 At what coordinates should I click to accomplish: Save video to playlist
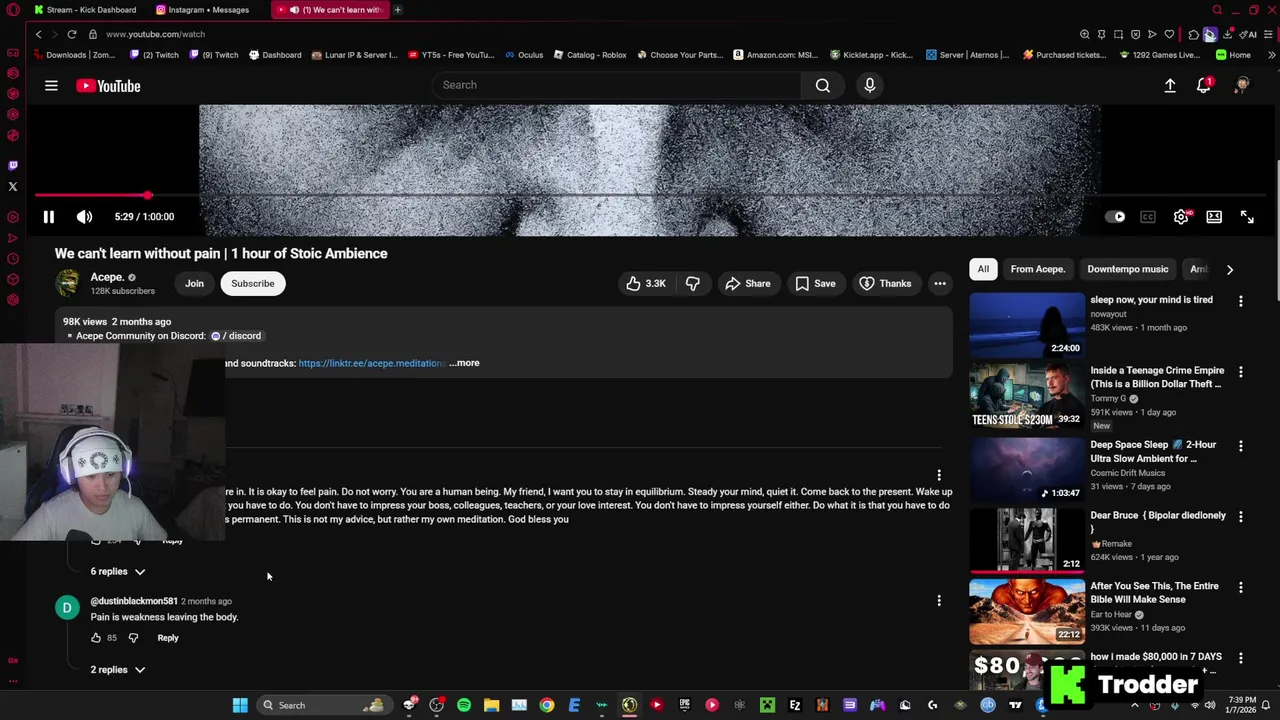click(x=815, y=284)
